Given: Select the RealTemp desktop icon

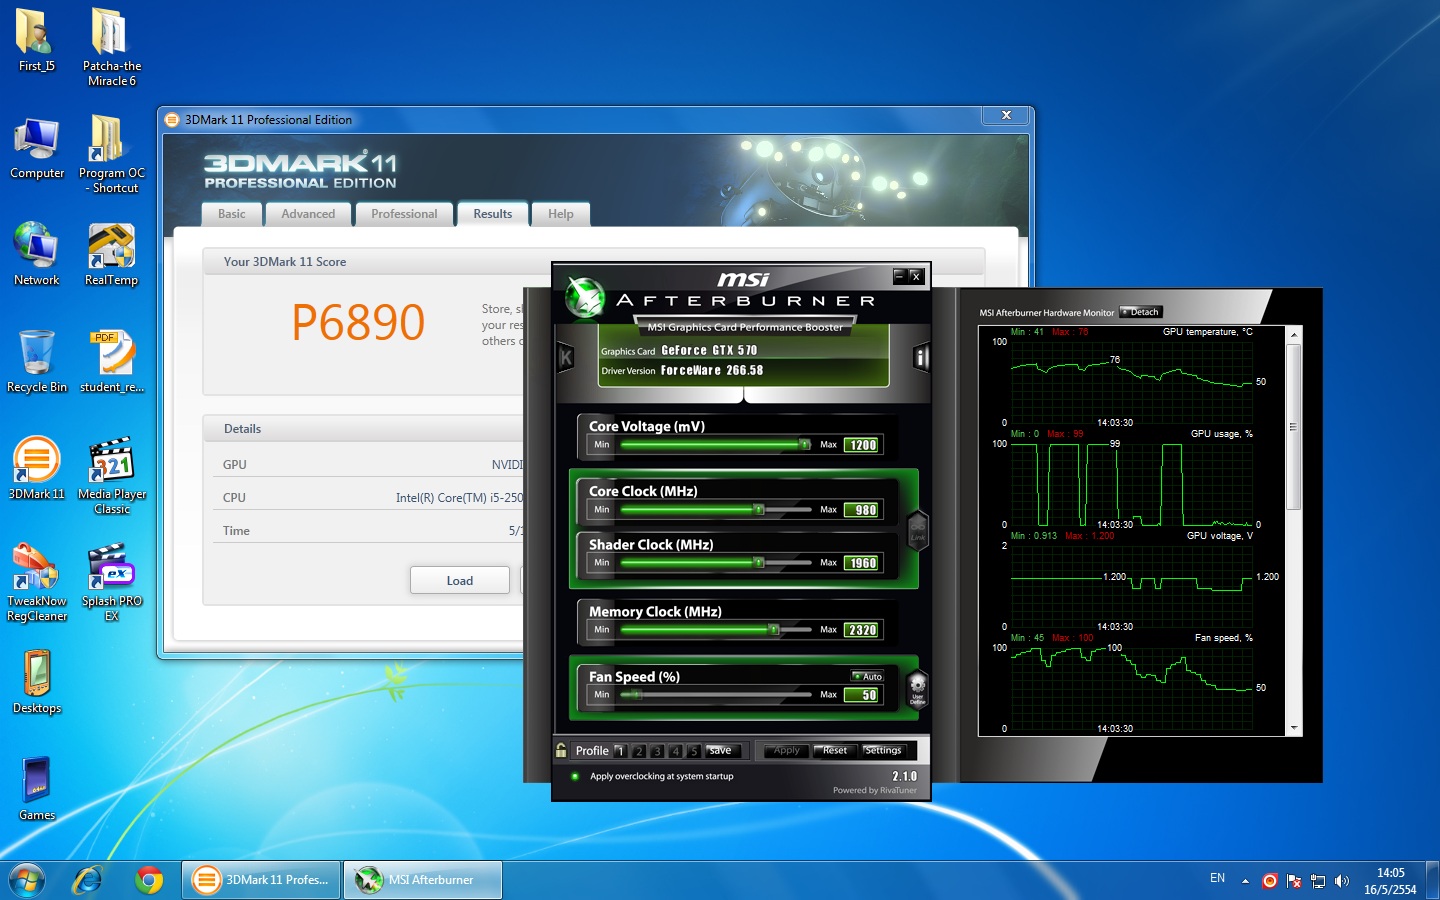Looking at the screenshot, I should (112, 255).
